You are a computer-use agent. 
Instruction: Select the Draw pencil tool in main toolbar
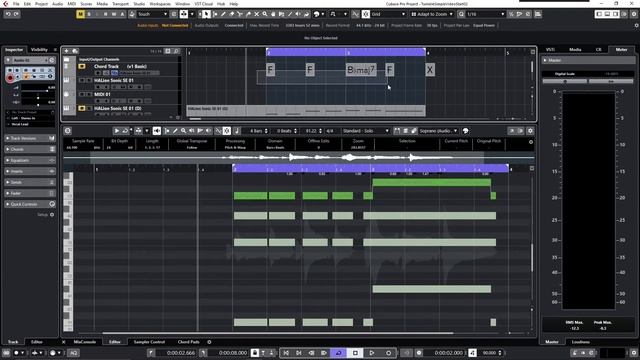coord(223,14)
